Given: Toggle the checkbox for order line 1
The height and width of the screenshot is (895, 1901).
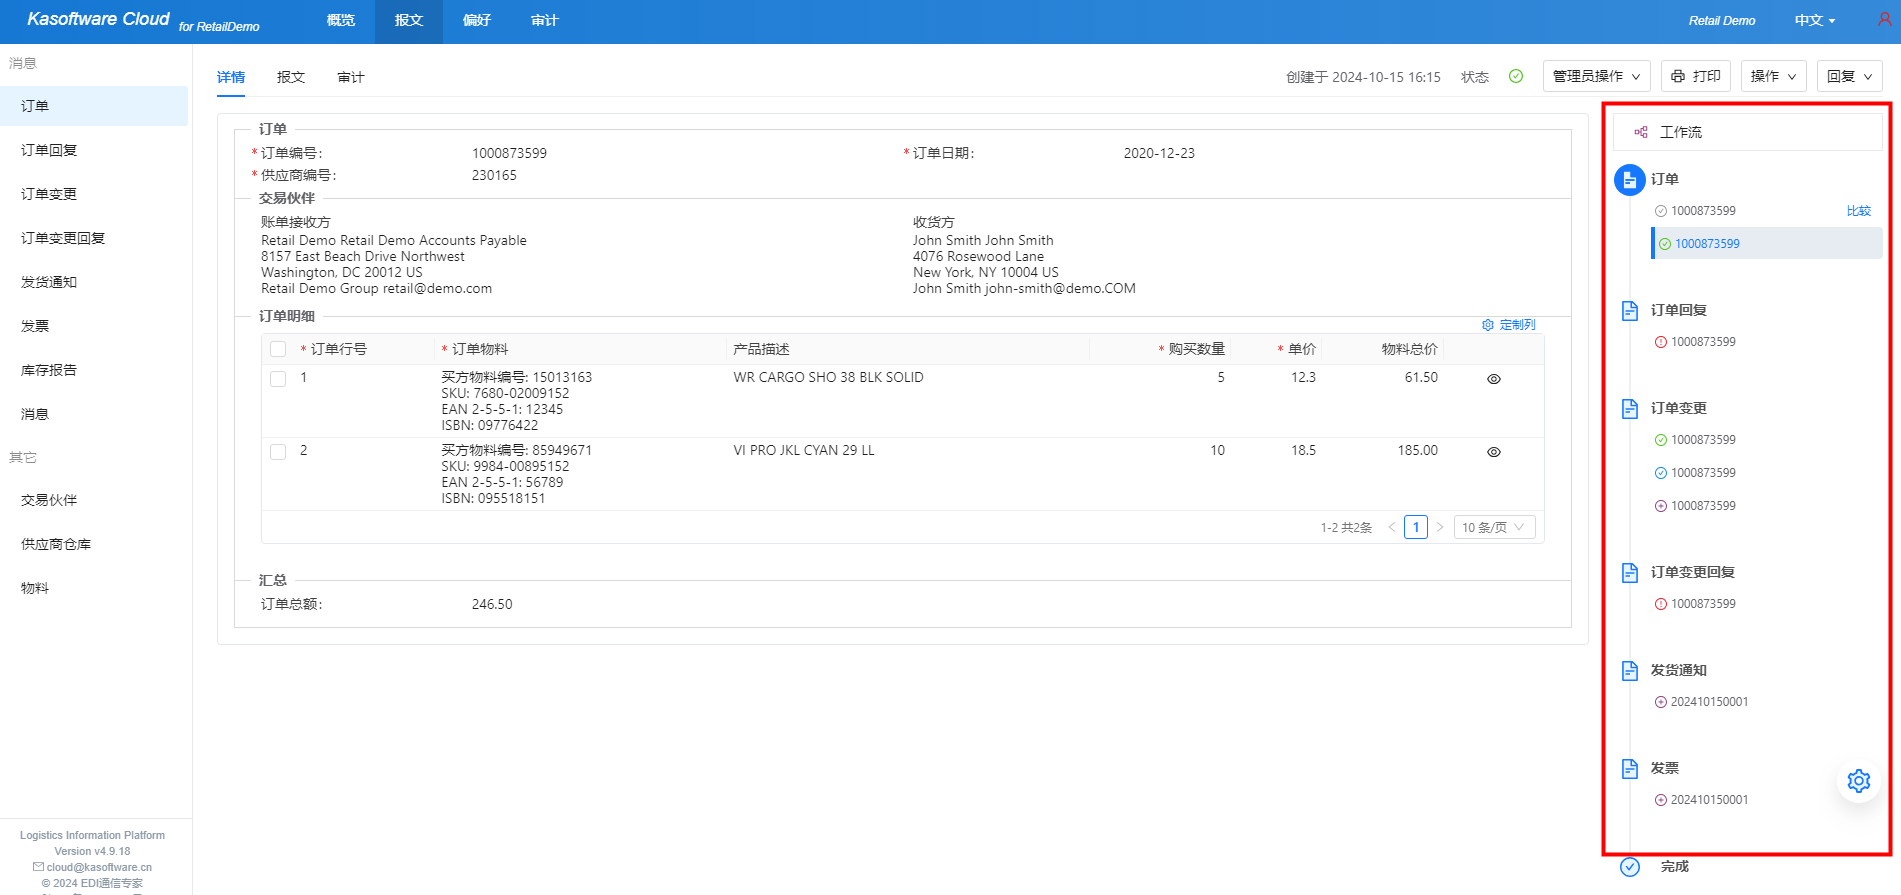Looking at the screenshot, I should pyautogui.click(x=278, y=379).
